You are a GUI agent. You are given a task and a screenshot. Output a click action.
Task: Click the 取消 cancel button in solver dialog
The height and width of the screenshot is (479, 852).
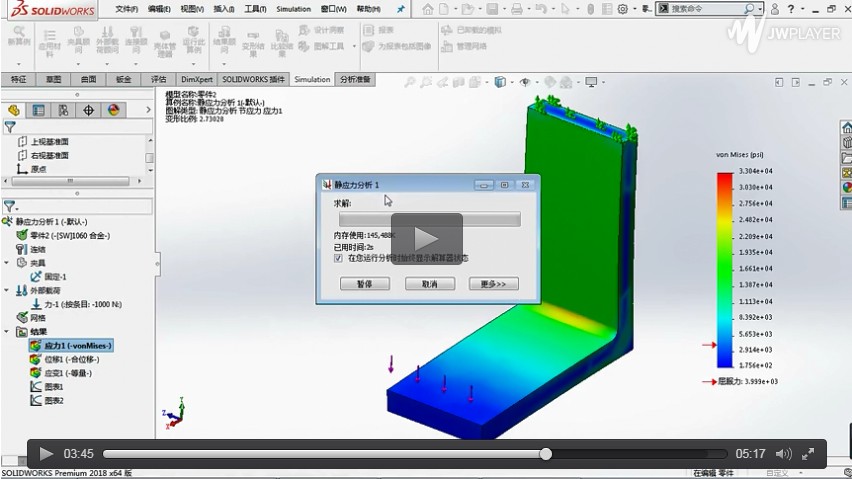(x=429, y=284)
